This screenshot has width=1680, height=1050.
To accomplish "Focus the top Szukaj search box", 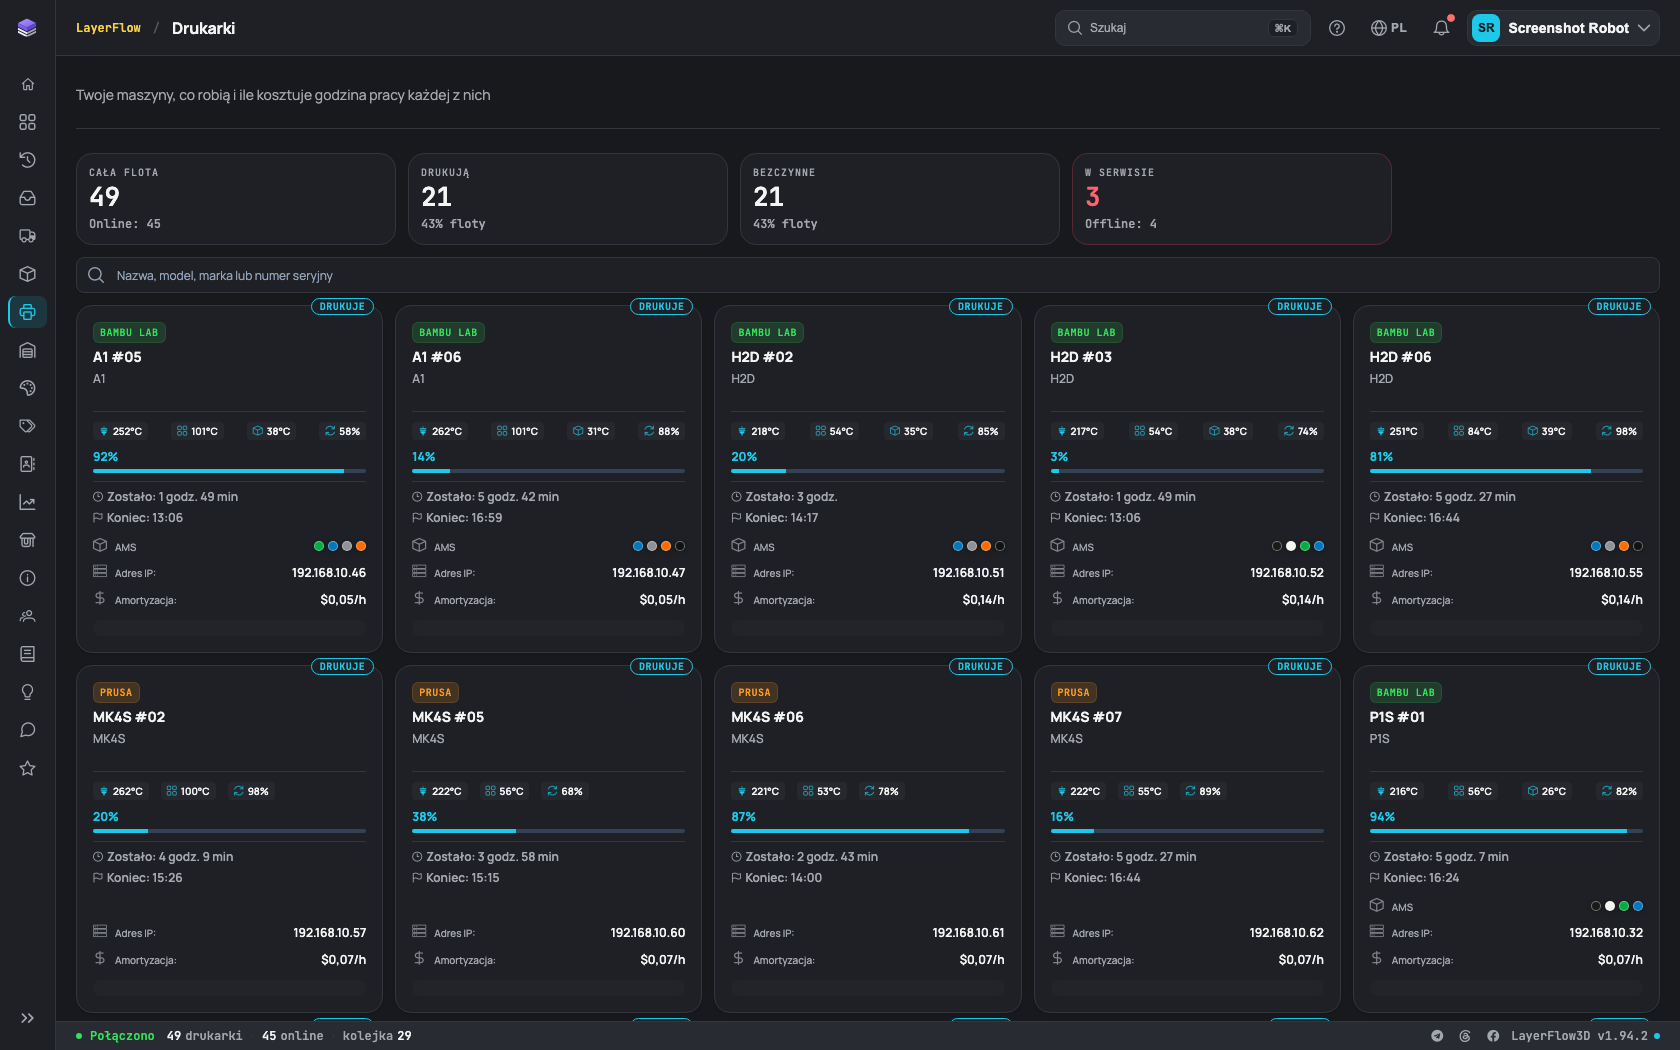I will click(x=1182, y=28).
